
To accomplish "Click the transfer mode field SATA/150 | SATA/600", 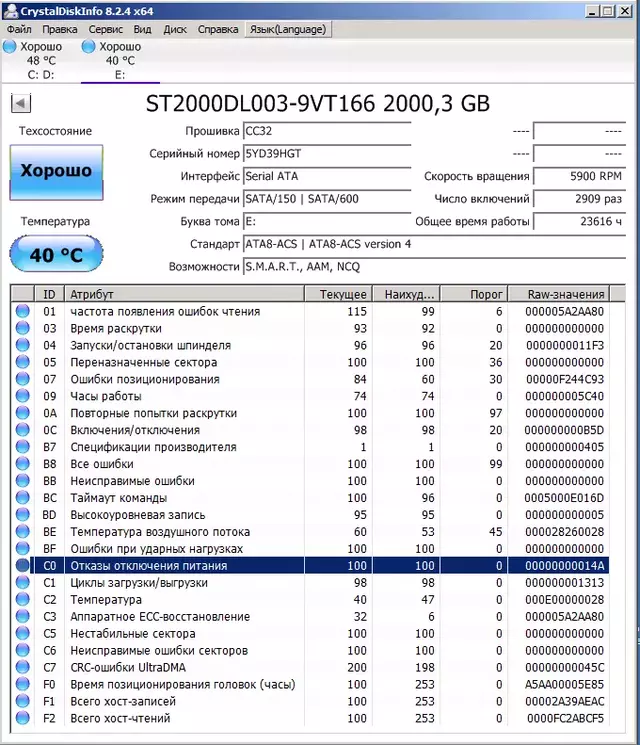I will (x=327, y=199).
